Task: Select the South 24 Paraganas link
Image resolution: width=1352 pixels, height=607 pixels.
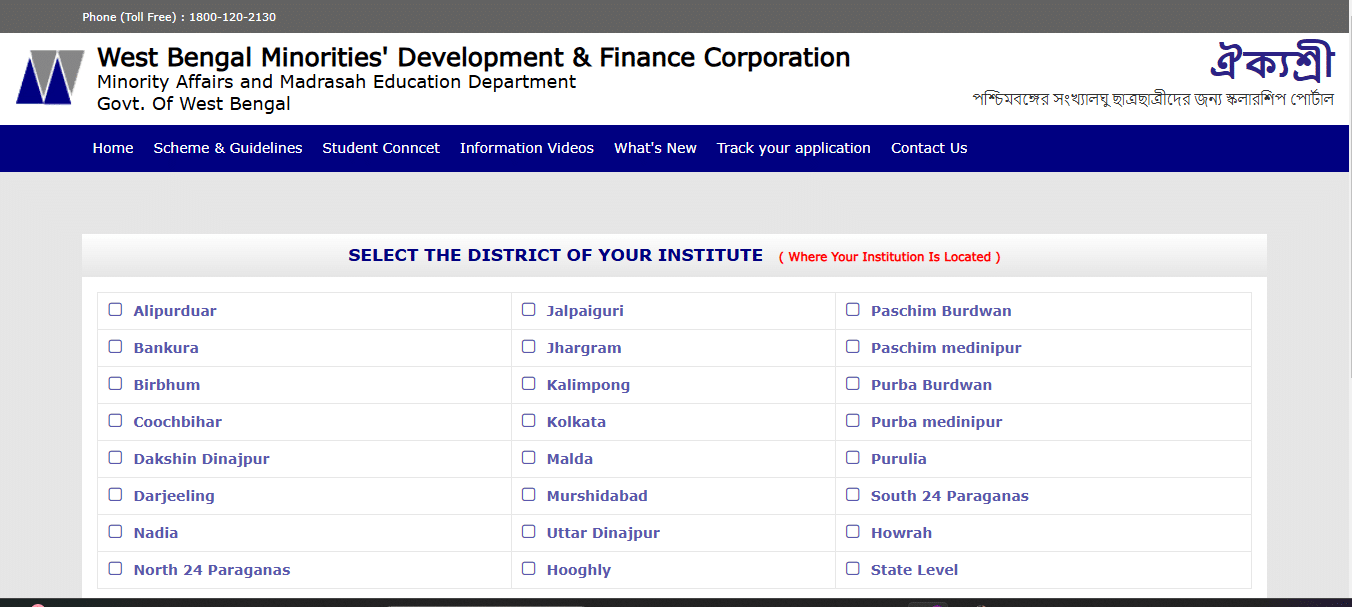Action: (x=949, y=495)
